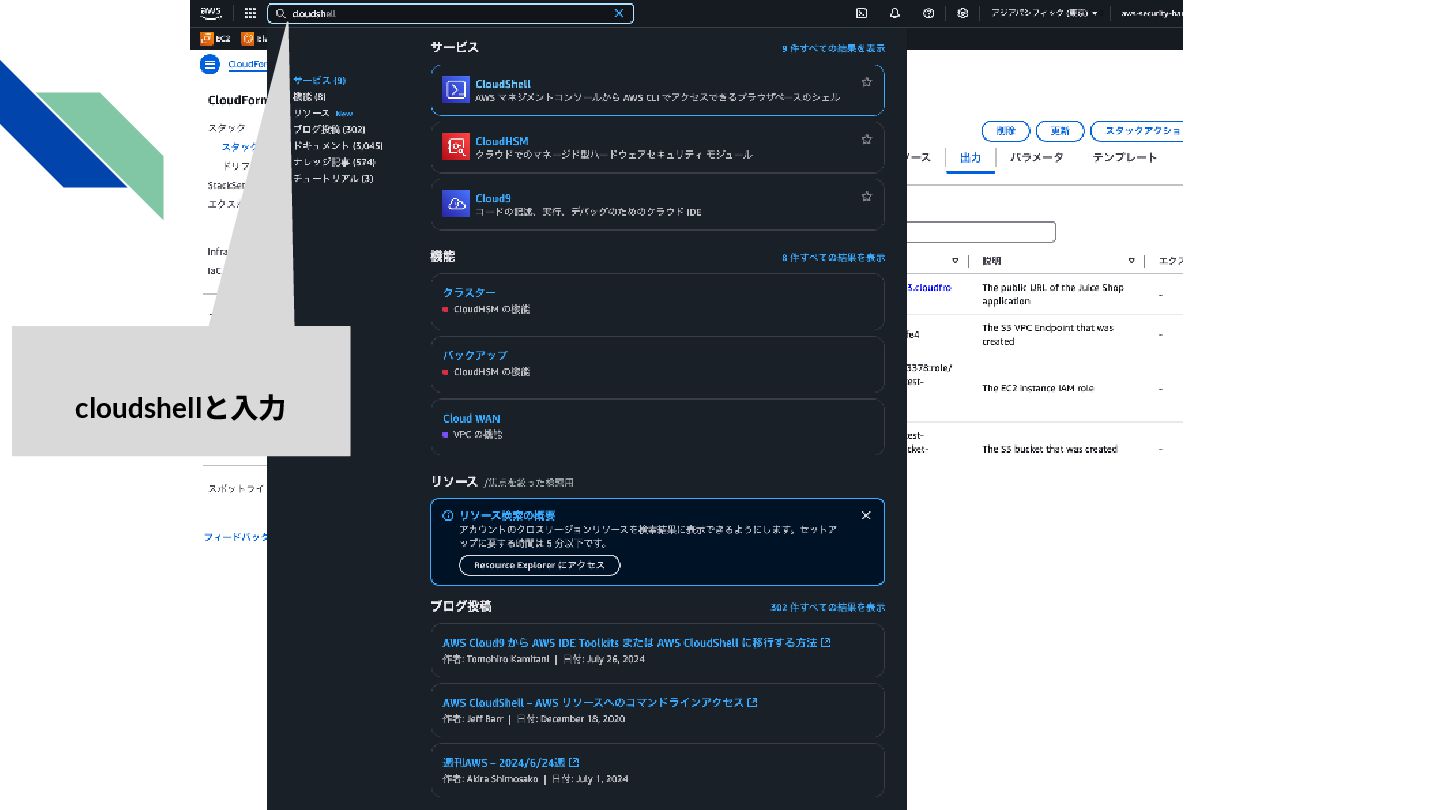This screenshot has height=810, width=1440.
Task: Click inside the cloudshell search field
Action: pyautogui.click(x=450, y=14)
